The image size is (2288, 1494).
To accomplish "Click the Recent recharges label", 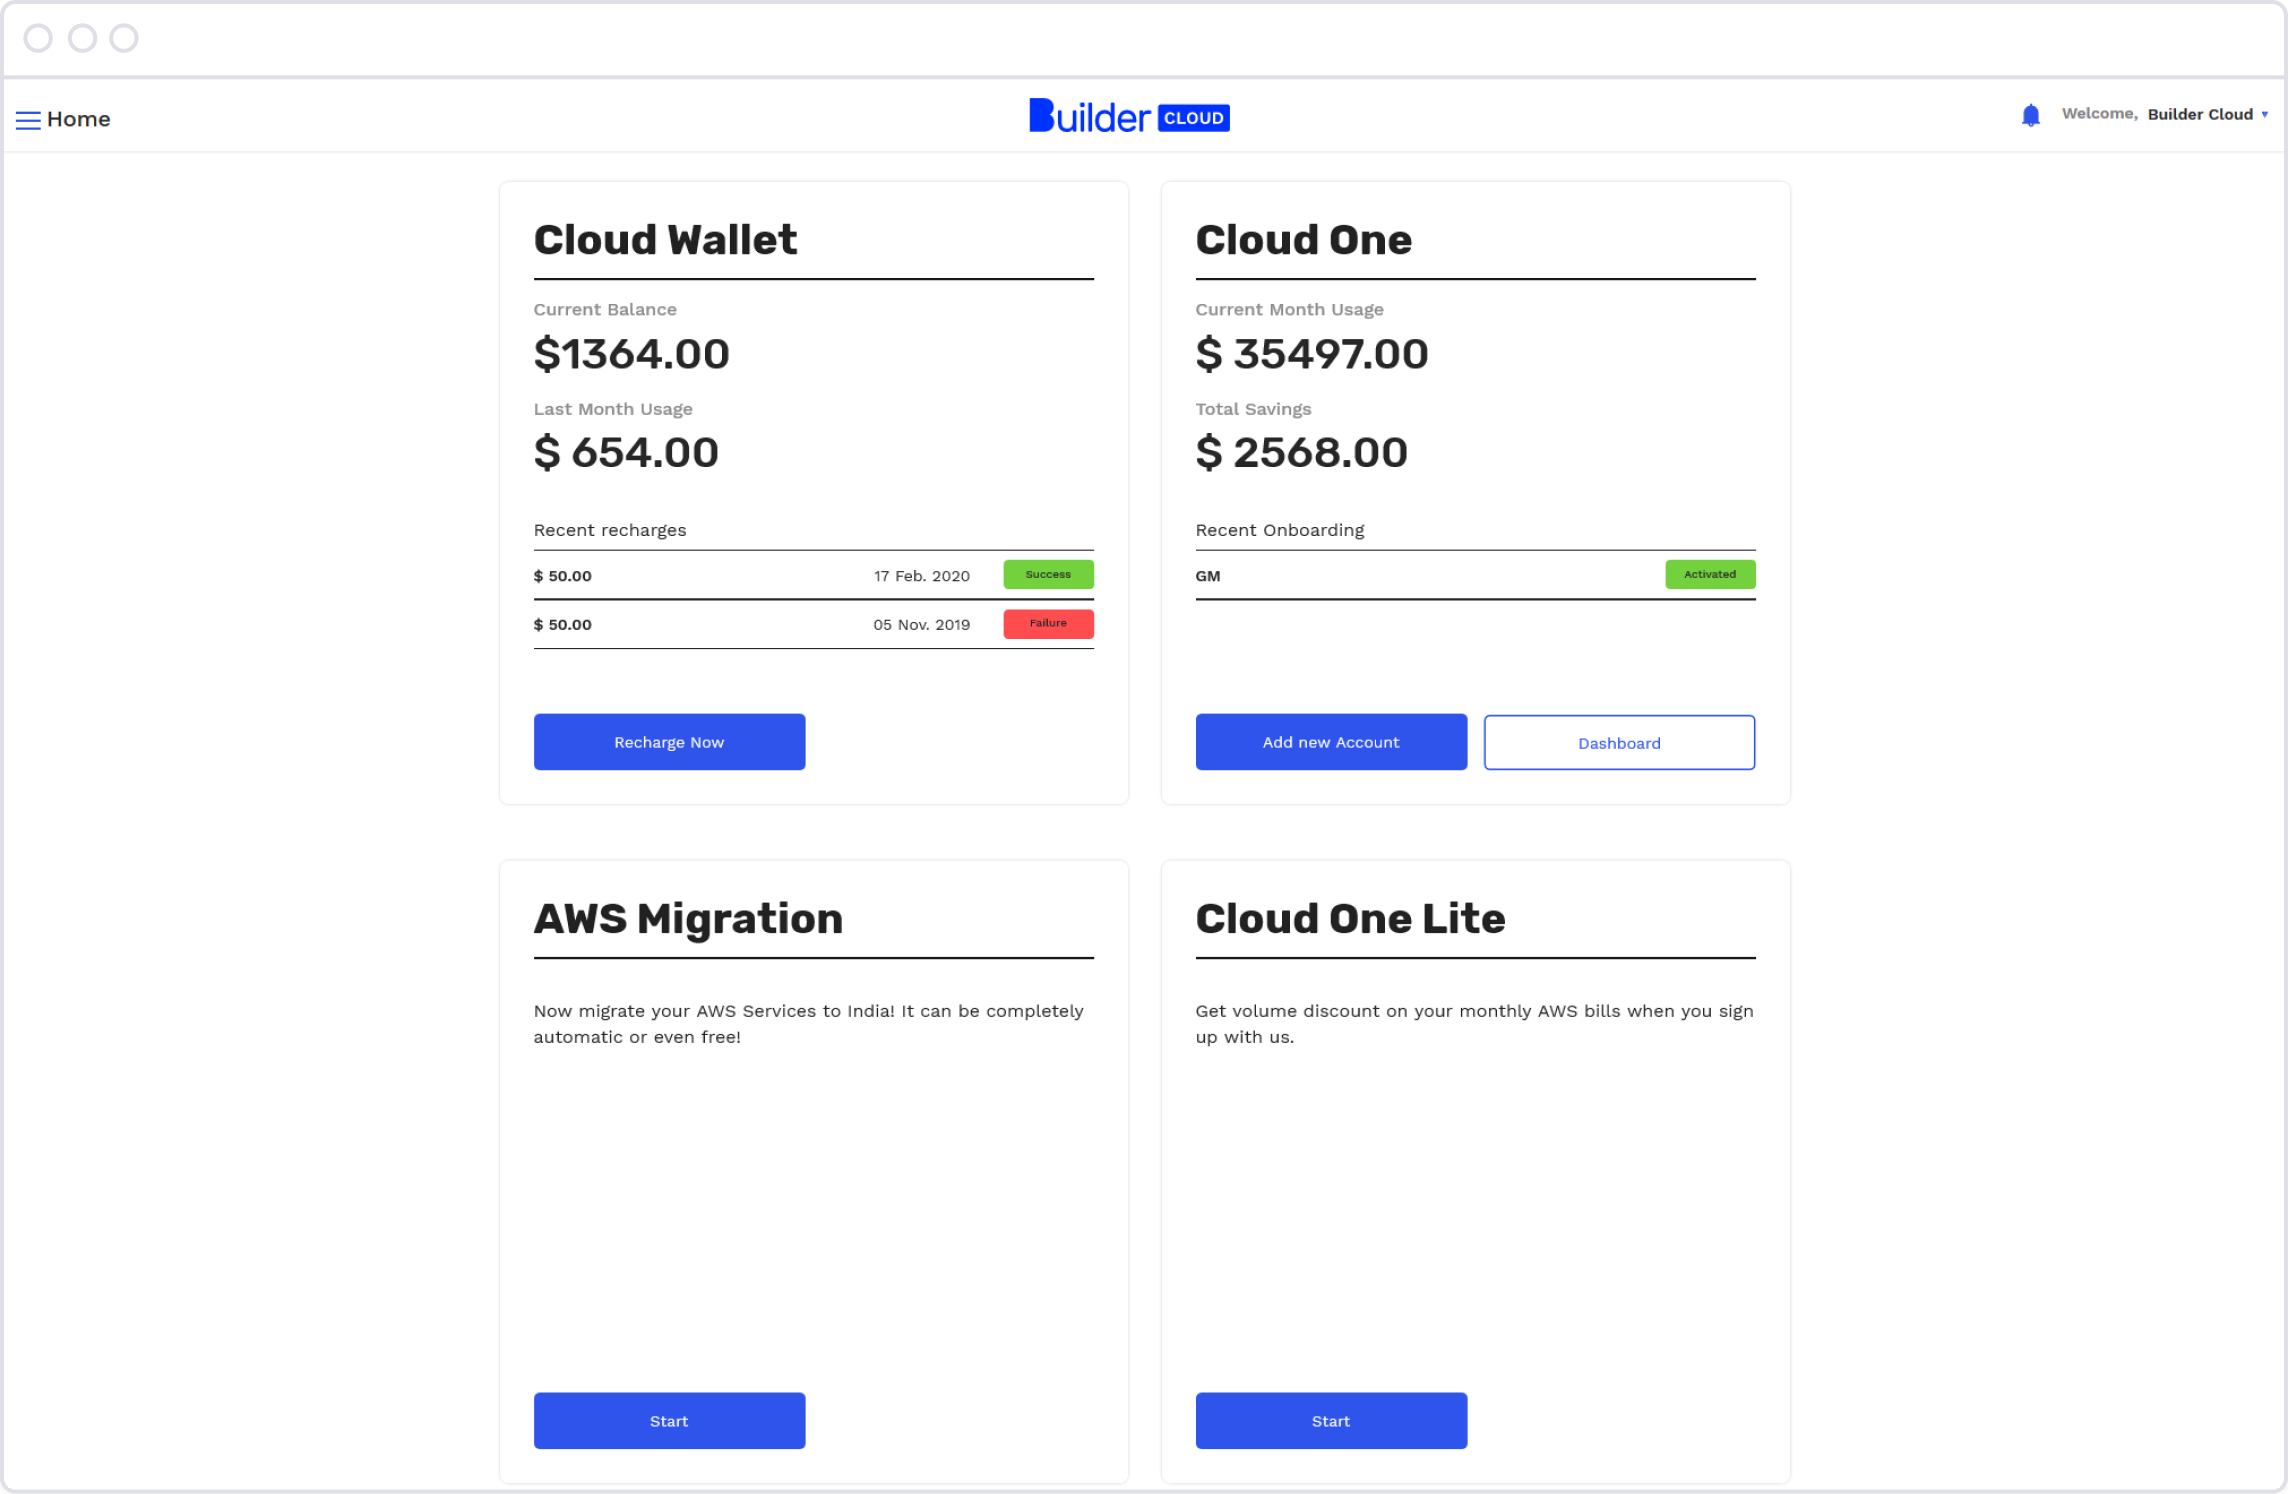I will click(610, 530).
